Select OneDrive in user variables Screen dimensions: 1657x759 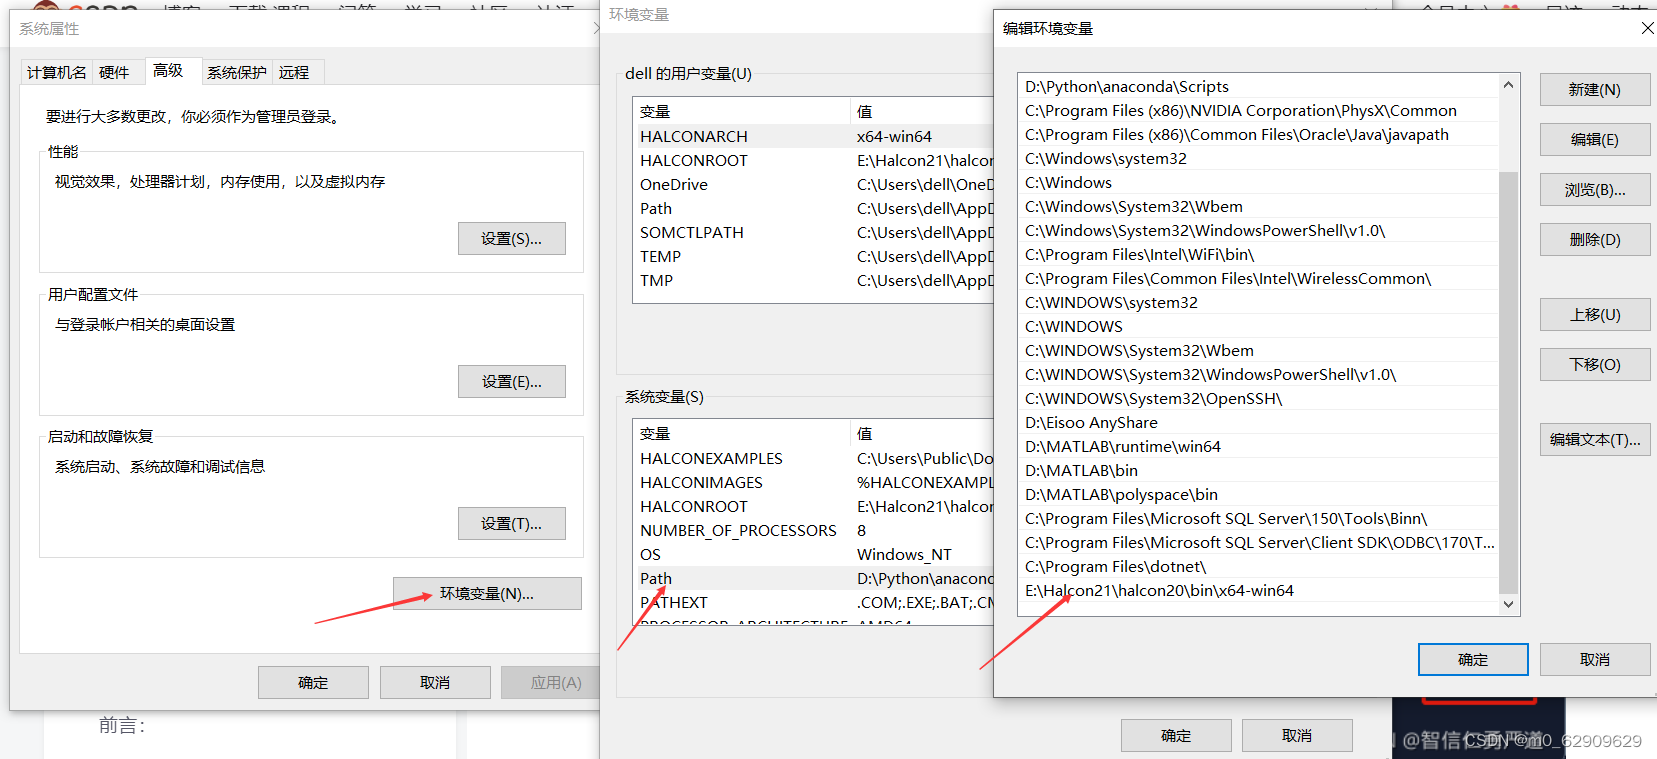coord(813,185)
